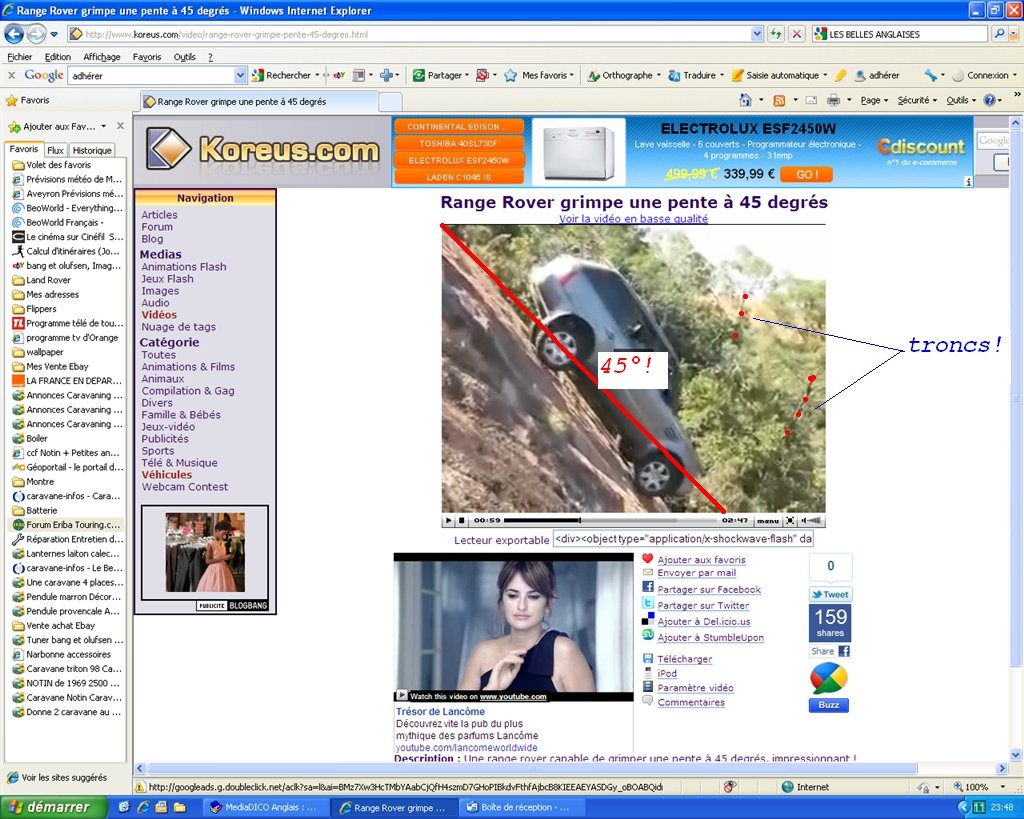1024x819 pixels.
Task: Switch to Boîte de réception taskbar window
Action: pos(519,807)
